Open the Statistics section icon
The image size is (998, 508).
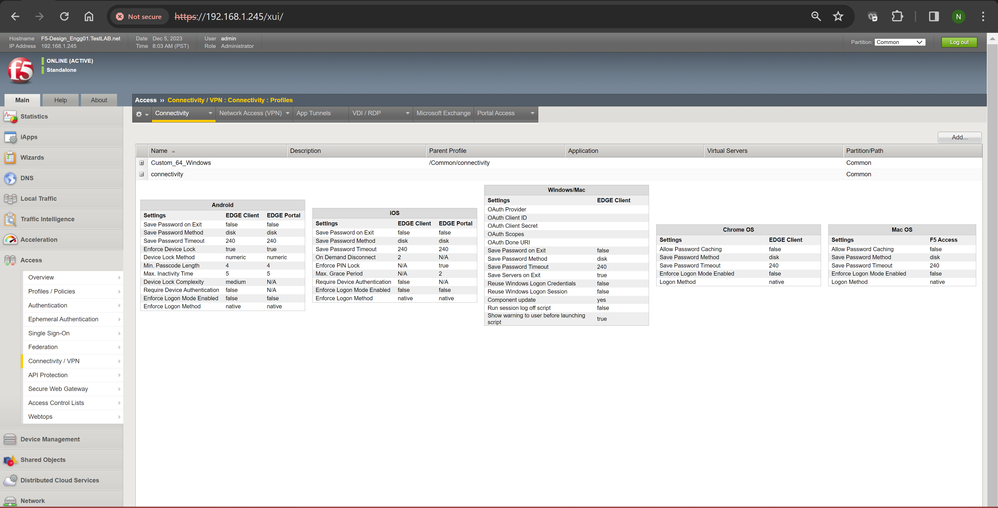click(10, 117)
